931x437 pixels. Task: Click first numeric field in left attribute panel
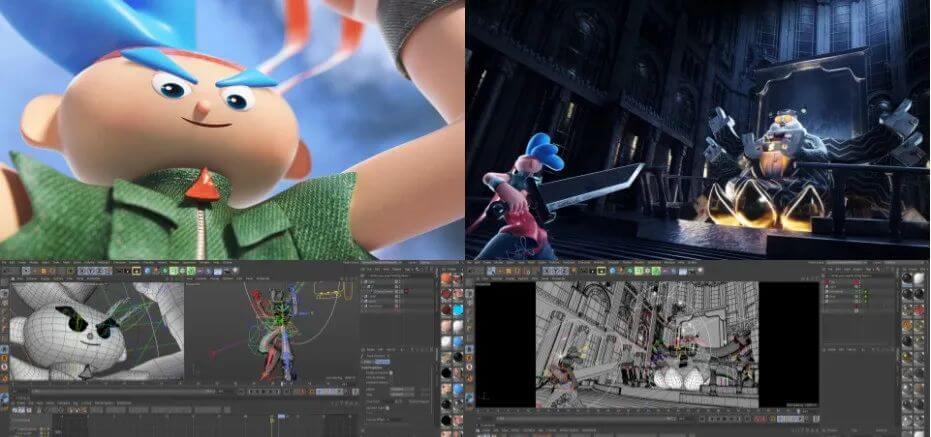tap(401, 389)
